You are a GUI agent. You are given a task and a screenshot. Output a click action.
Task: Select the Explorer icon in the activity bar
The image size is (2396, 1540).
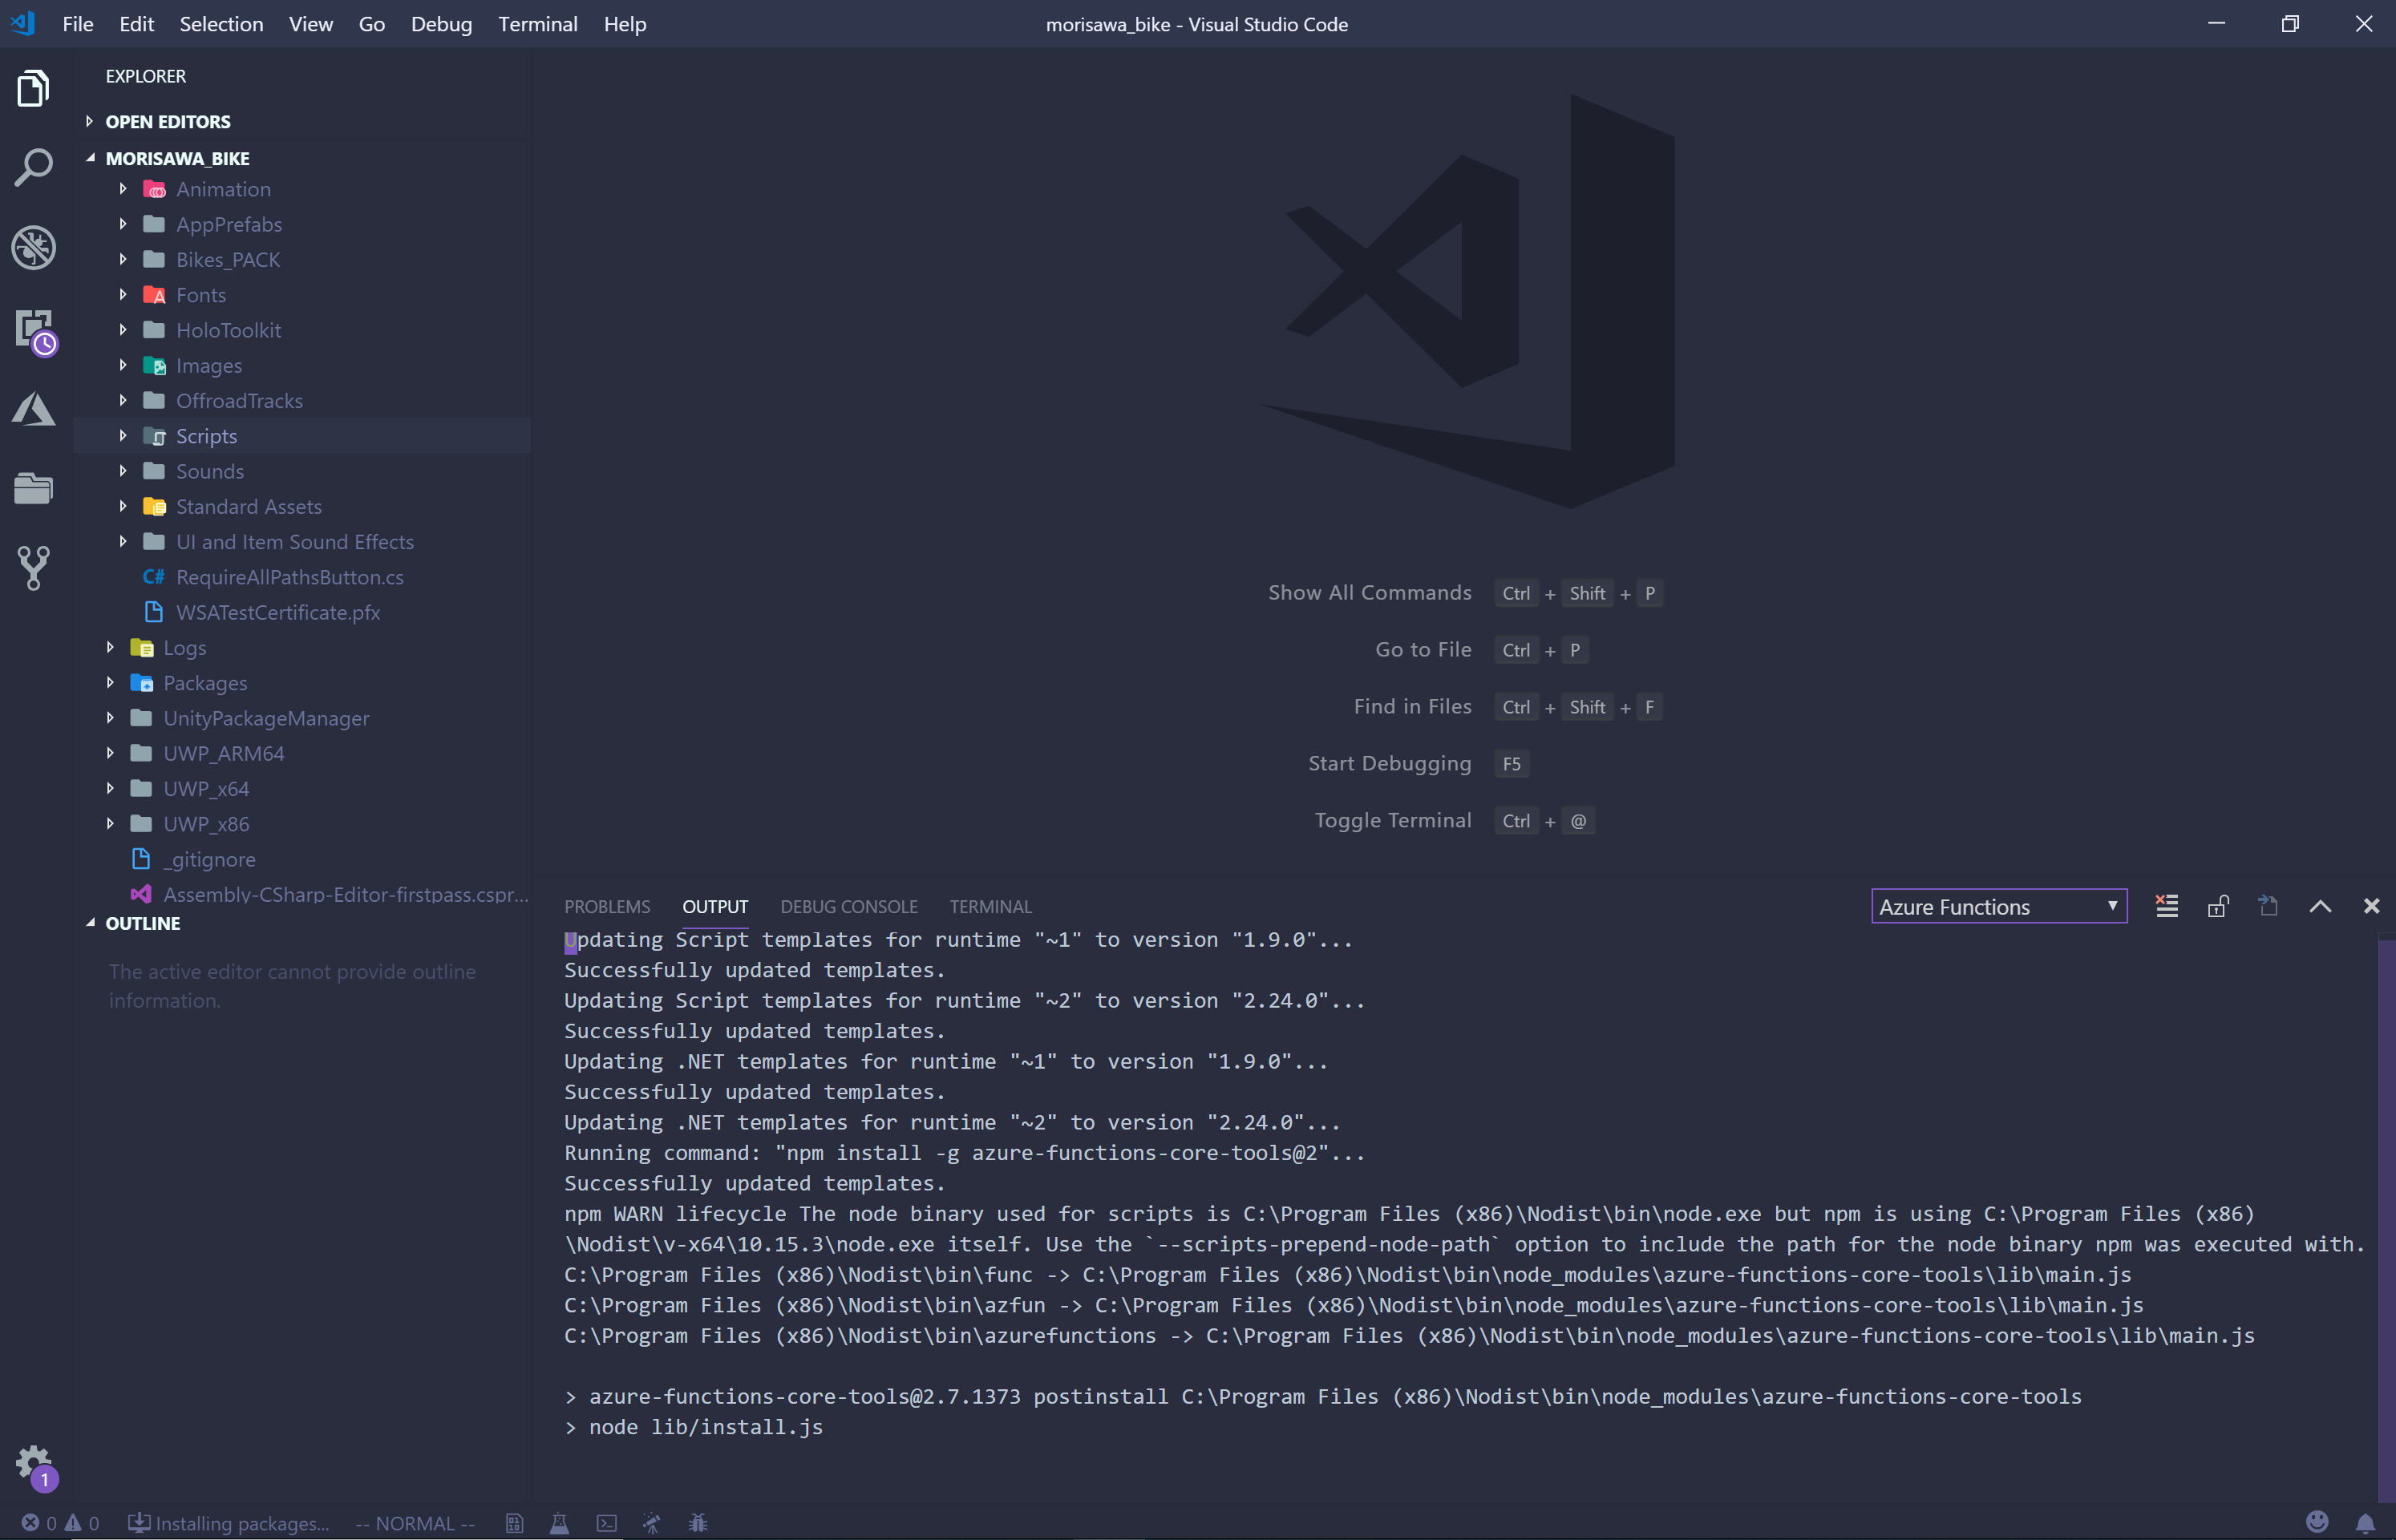(x=33, y=88)
